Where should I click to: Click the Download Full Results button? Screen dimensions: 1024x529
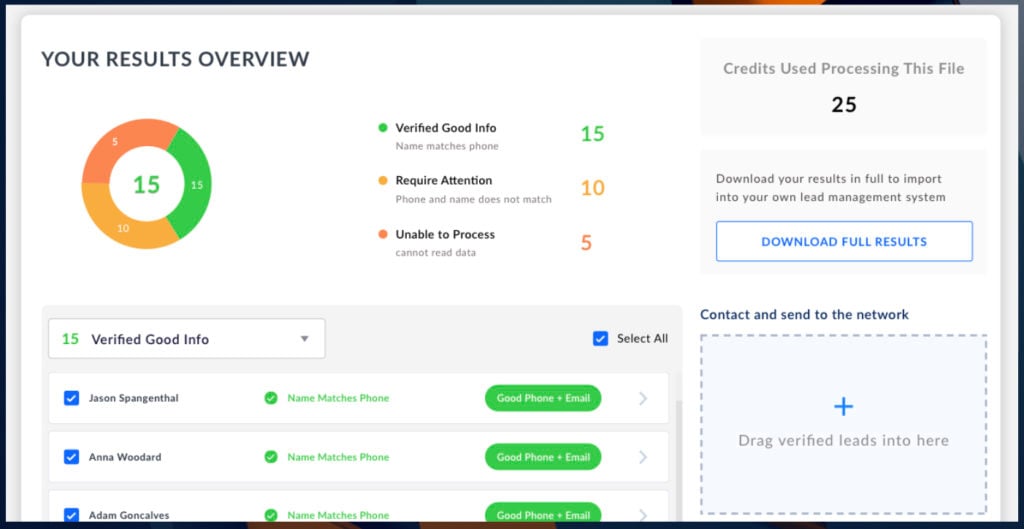tap(844, 241)
